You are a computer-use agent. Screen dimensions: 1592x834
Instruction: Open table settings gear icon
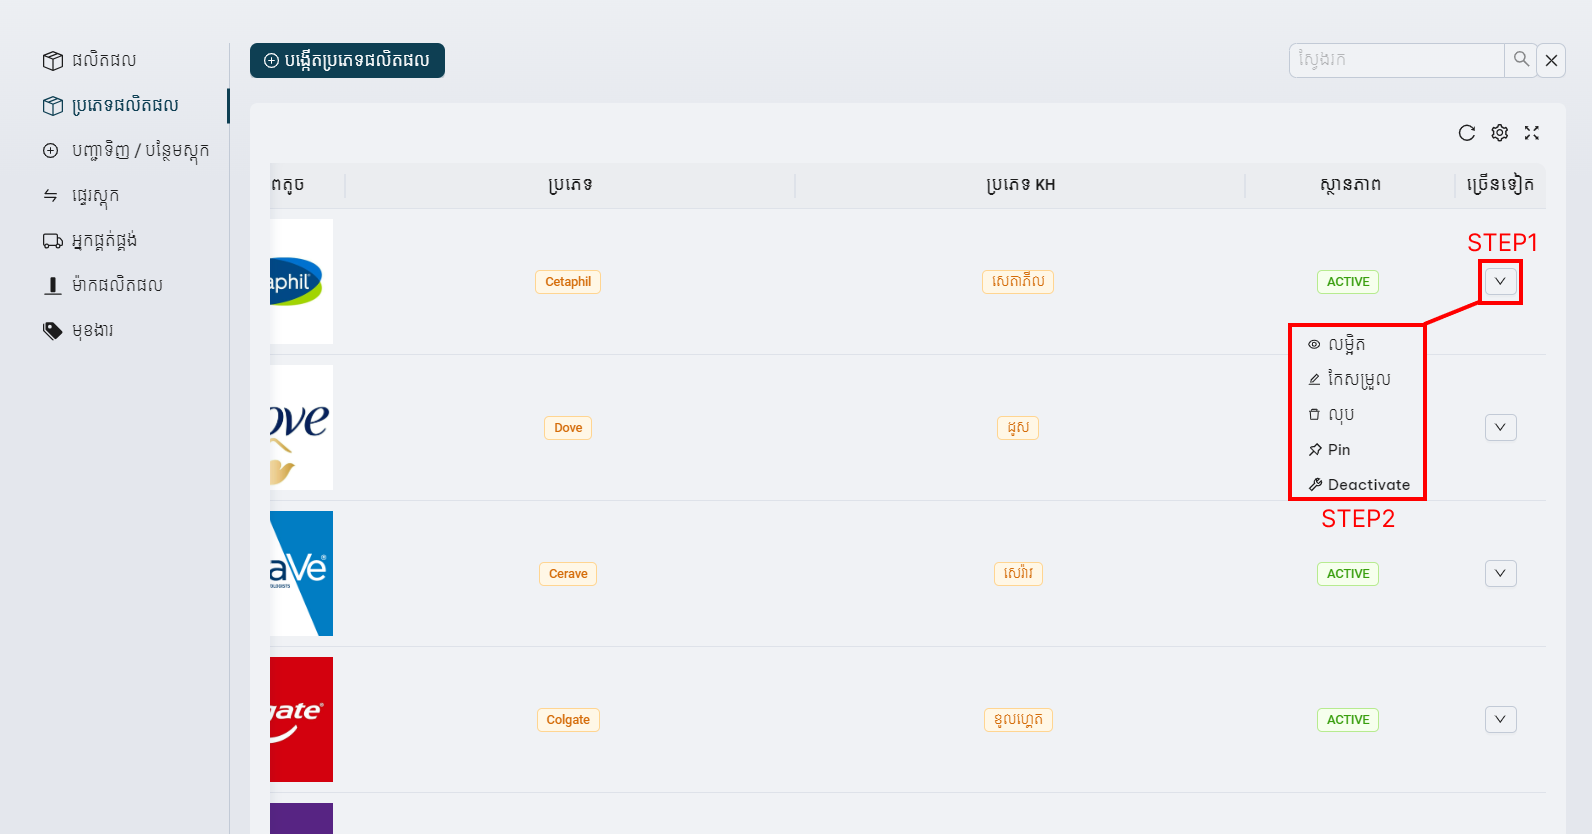[1499, 133]
